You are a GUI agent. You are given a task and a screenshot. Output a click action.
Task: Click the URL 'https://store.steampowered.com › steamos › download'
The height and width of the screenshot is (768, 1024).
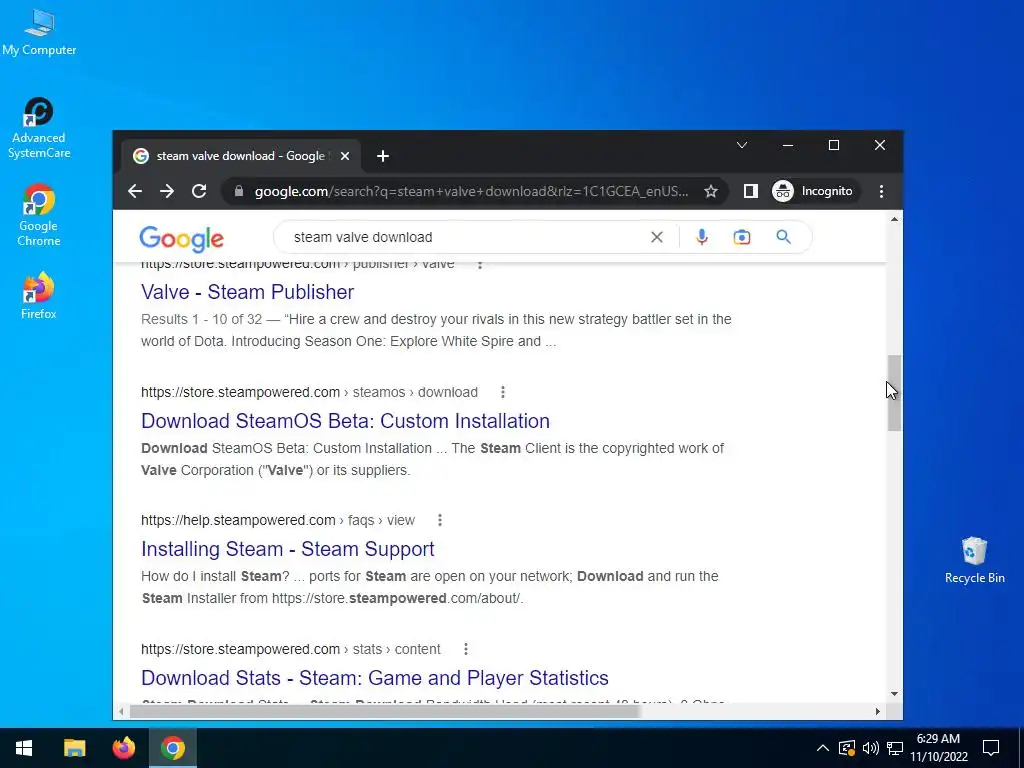pyautogui.click(x=310, y=392)
